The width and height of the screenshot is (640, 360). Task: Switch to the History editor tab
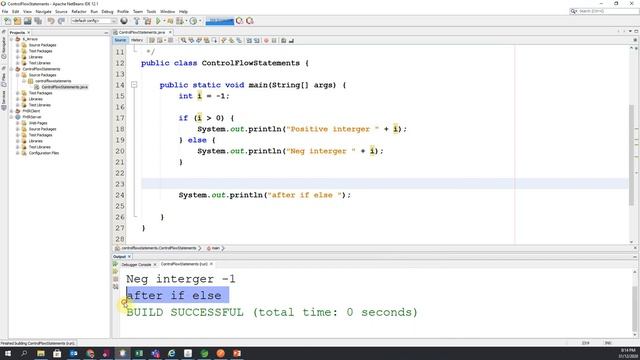coord(137,40)
